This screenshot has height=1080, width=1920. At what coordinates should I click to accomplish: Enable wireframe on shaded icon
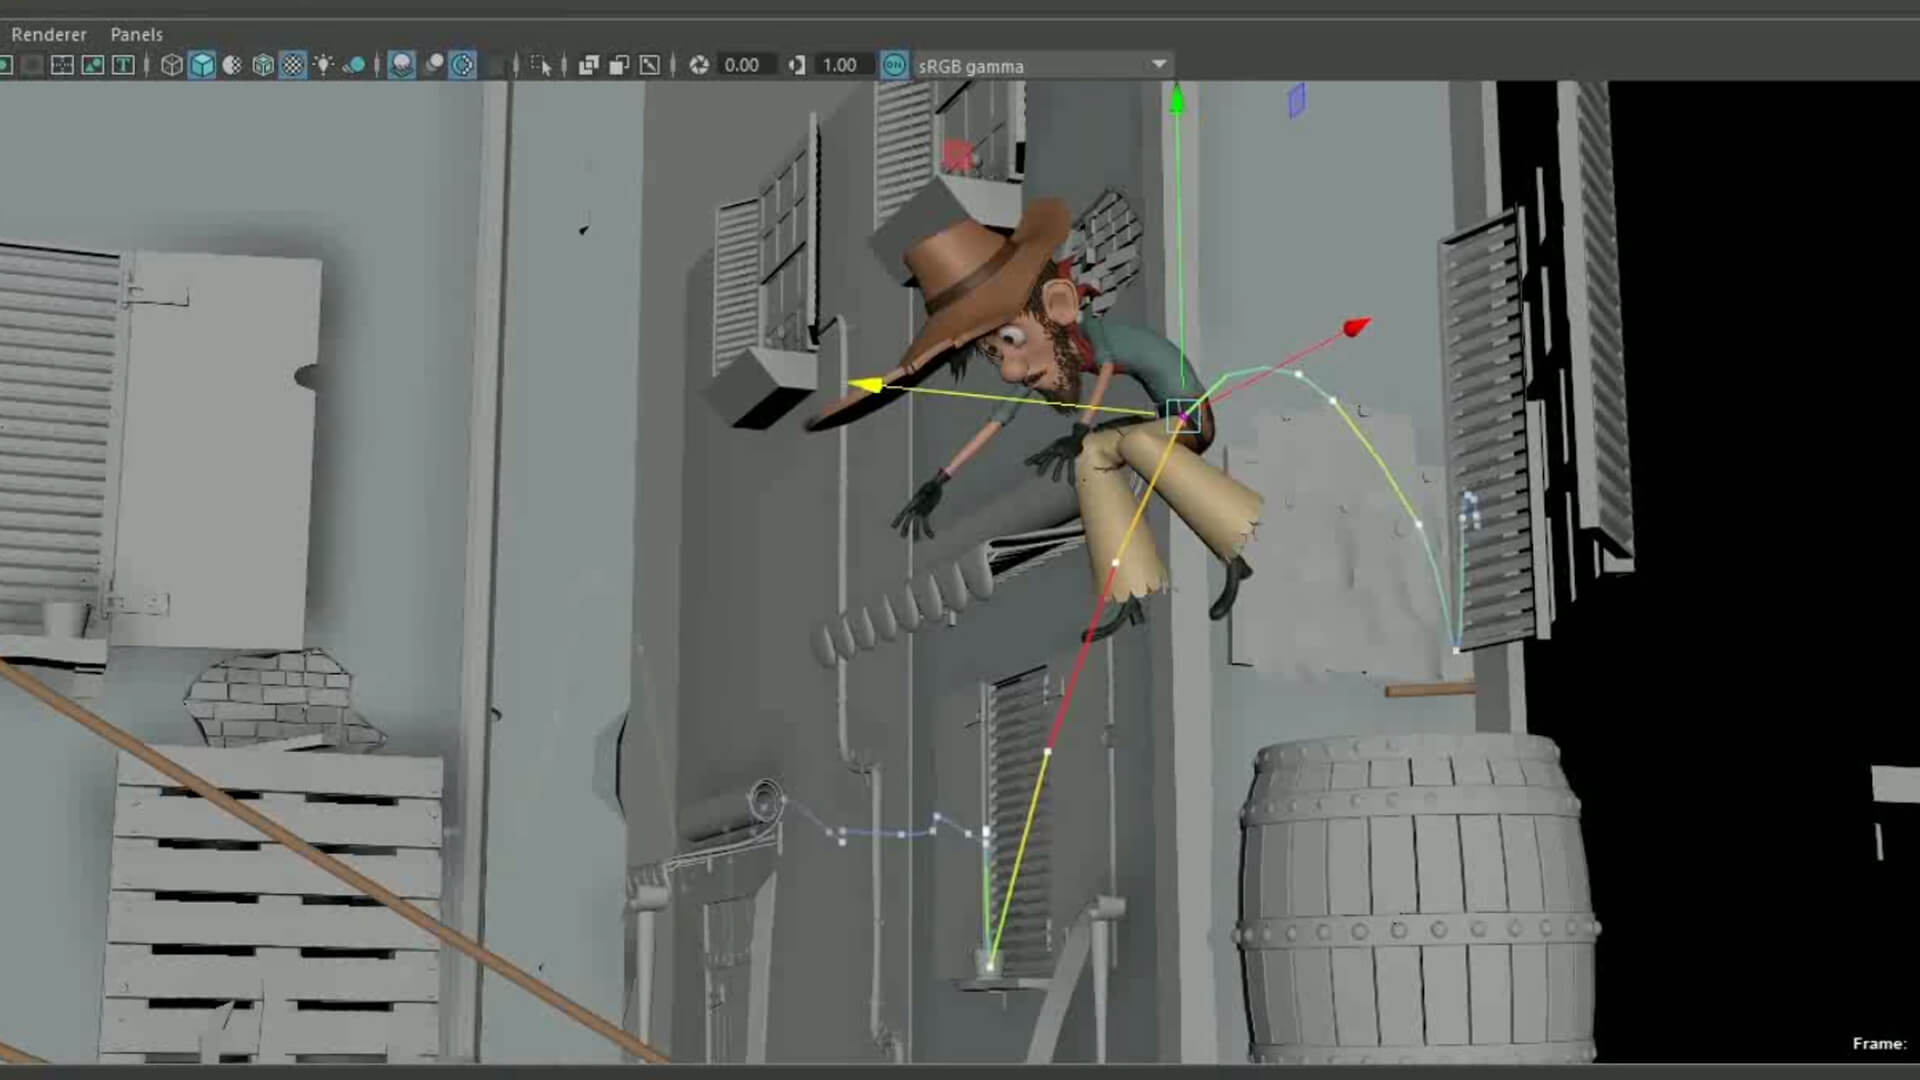(263, 65)
